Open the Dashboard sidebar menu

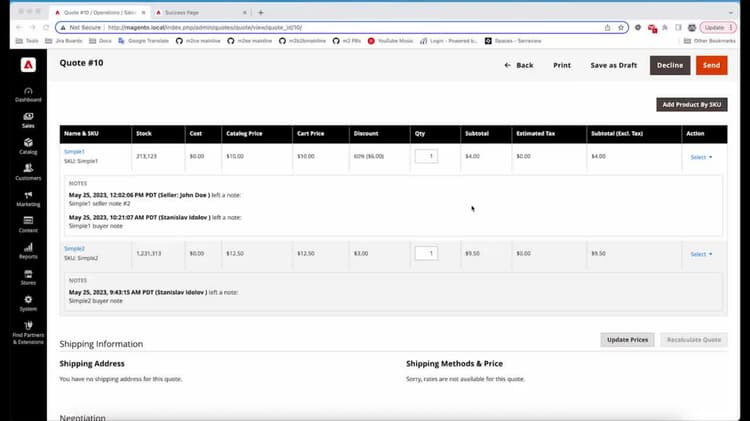pyautogui.click(x=28, y=95)
